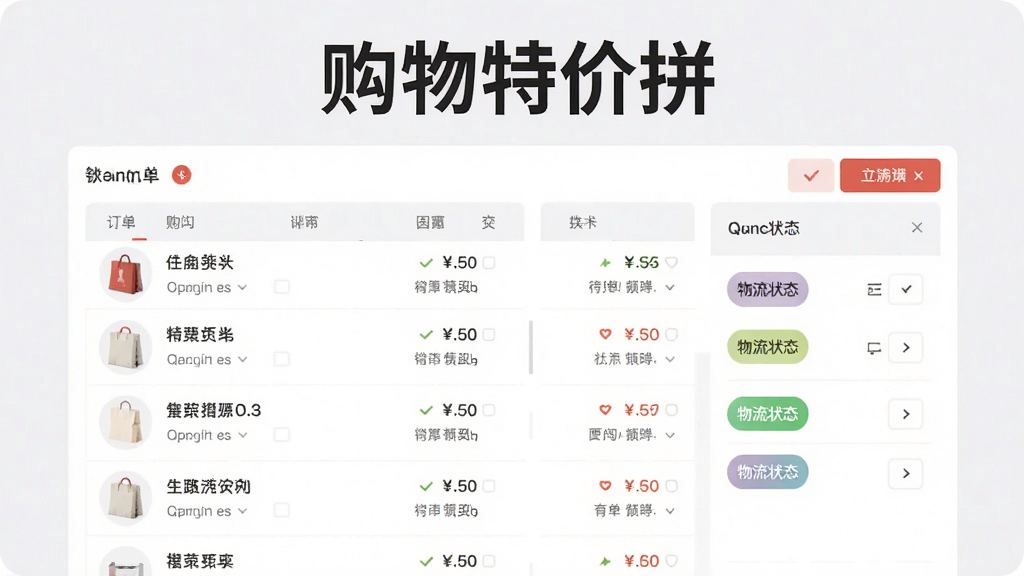Open the red shopping bag thumbnail
The height and width of the screenshot is (576, 1024).
[x=125, y=274]
